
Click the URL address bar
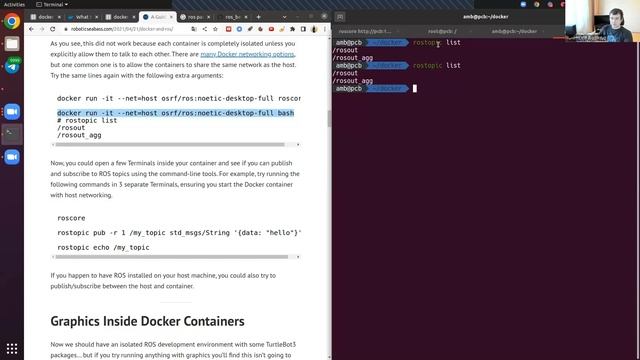(x=122, y=29)
